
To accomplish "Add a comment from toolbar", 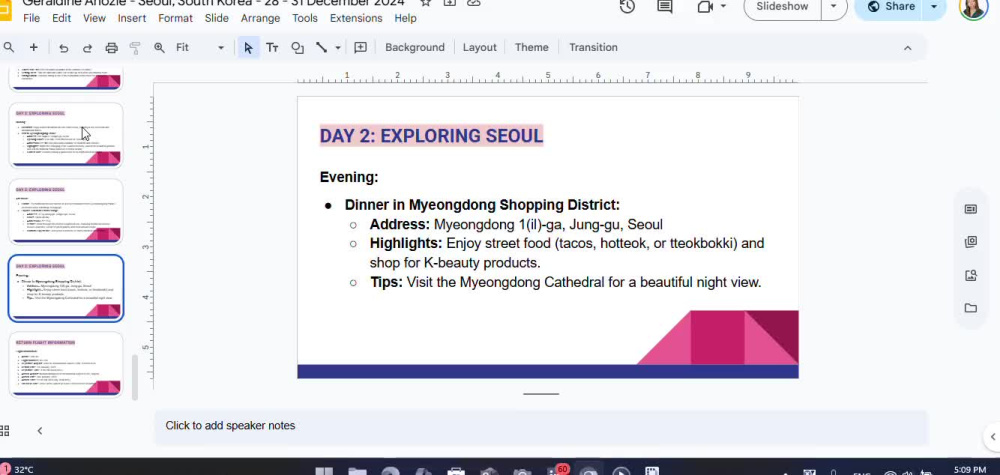I will [x=360, y=47].
